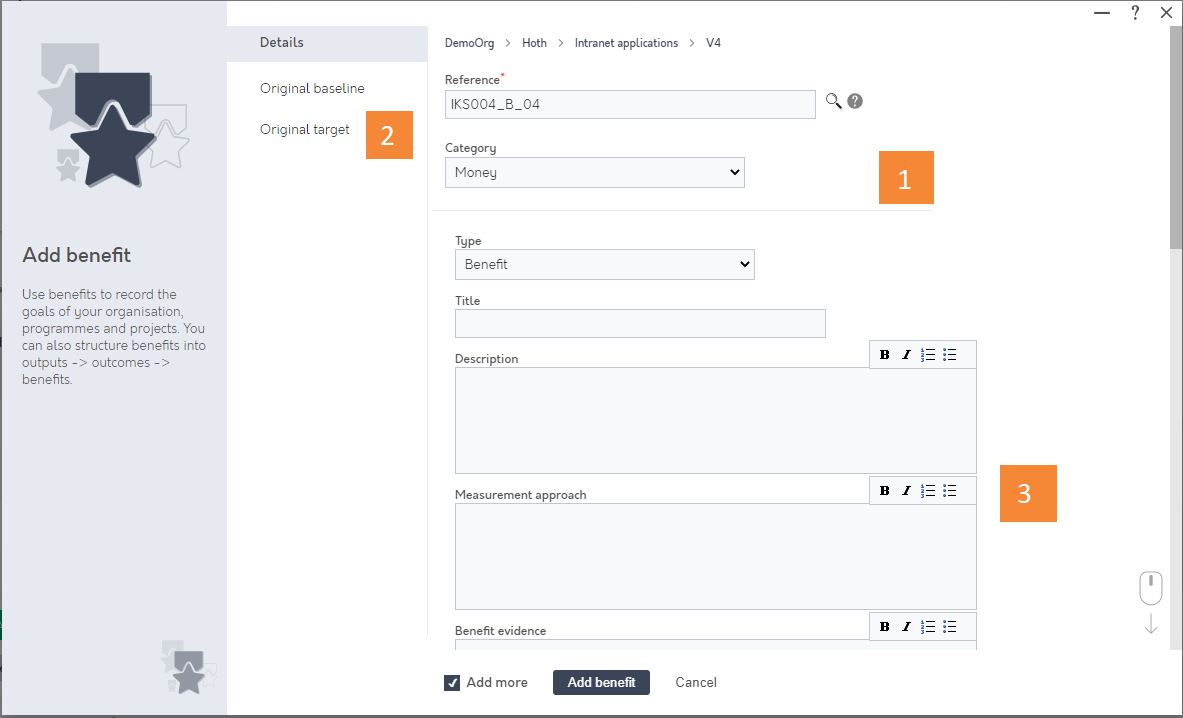1183x718 pixels.
Task: Insert bullet list in Benefit evidence field
Action: click(950, 626)
